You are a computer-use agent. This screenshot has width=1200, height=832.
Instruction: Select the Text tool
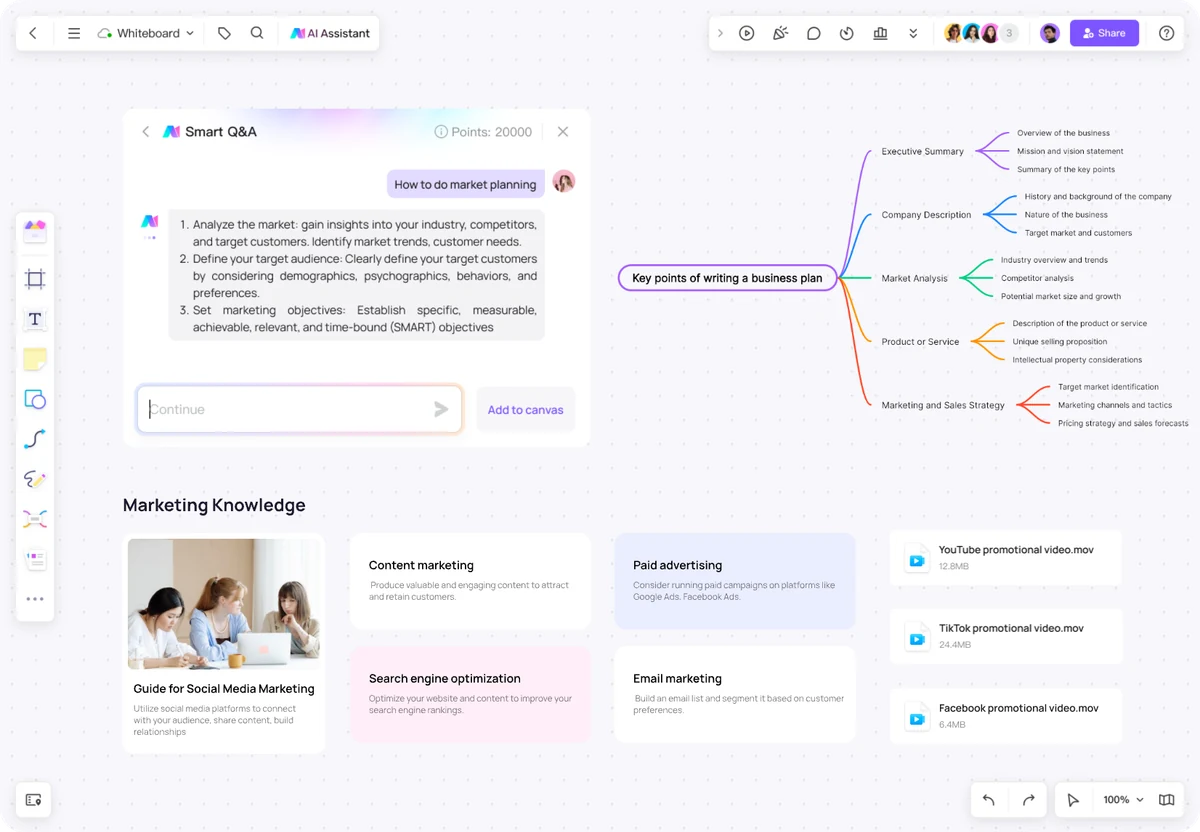pos(35,319)
